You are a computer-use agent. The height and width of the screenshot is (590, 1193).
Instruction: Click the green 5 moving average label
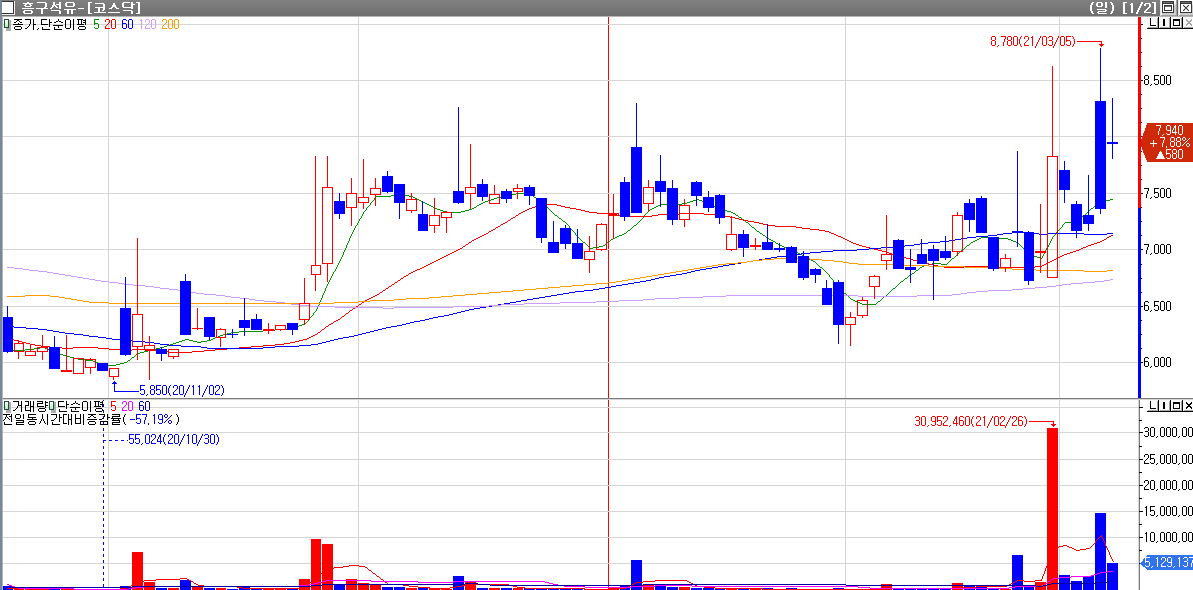96,24
